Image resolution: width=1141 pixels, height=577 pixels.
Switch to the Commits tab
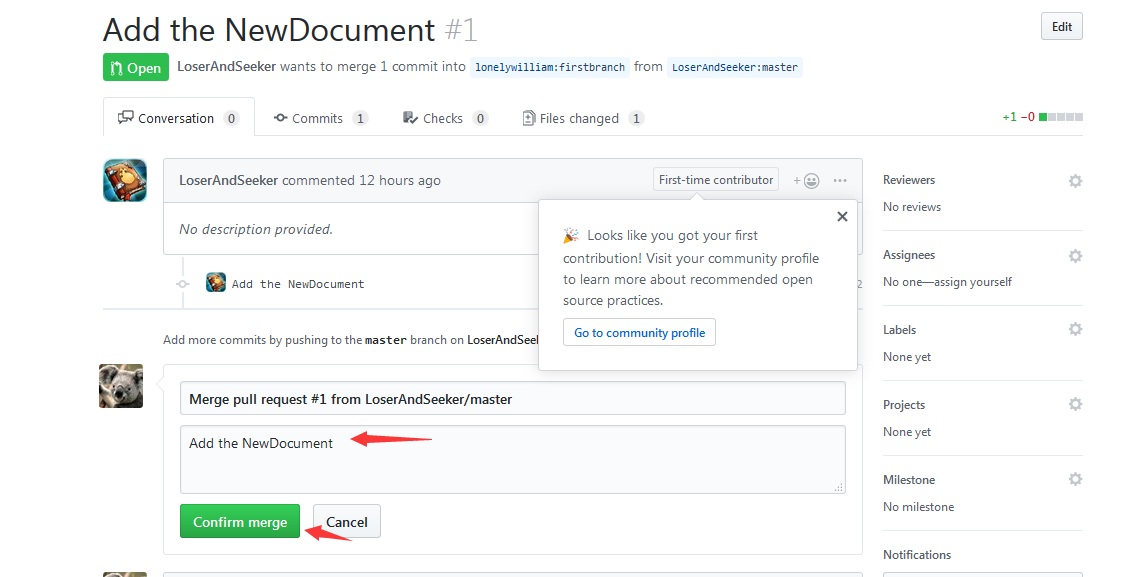(321, 118)
